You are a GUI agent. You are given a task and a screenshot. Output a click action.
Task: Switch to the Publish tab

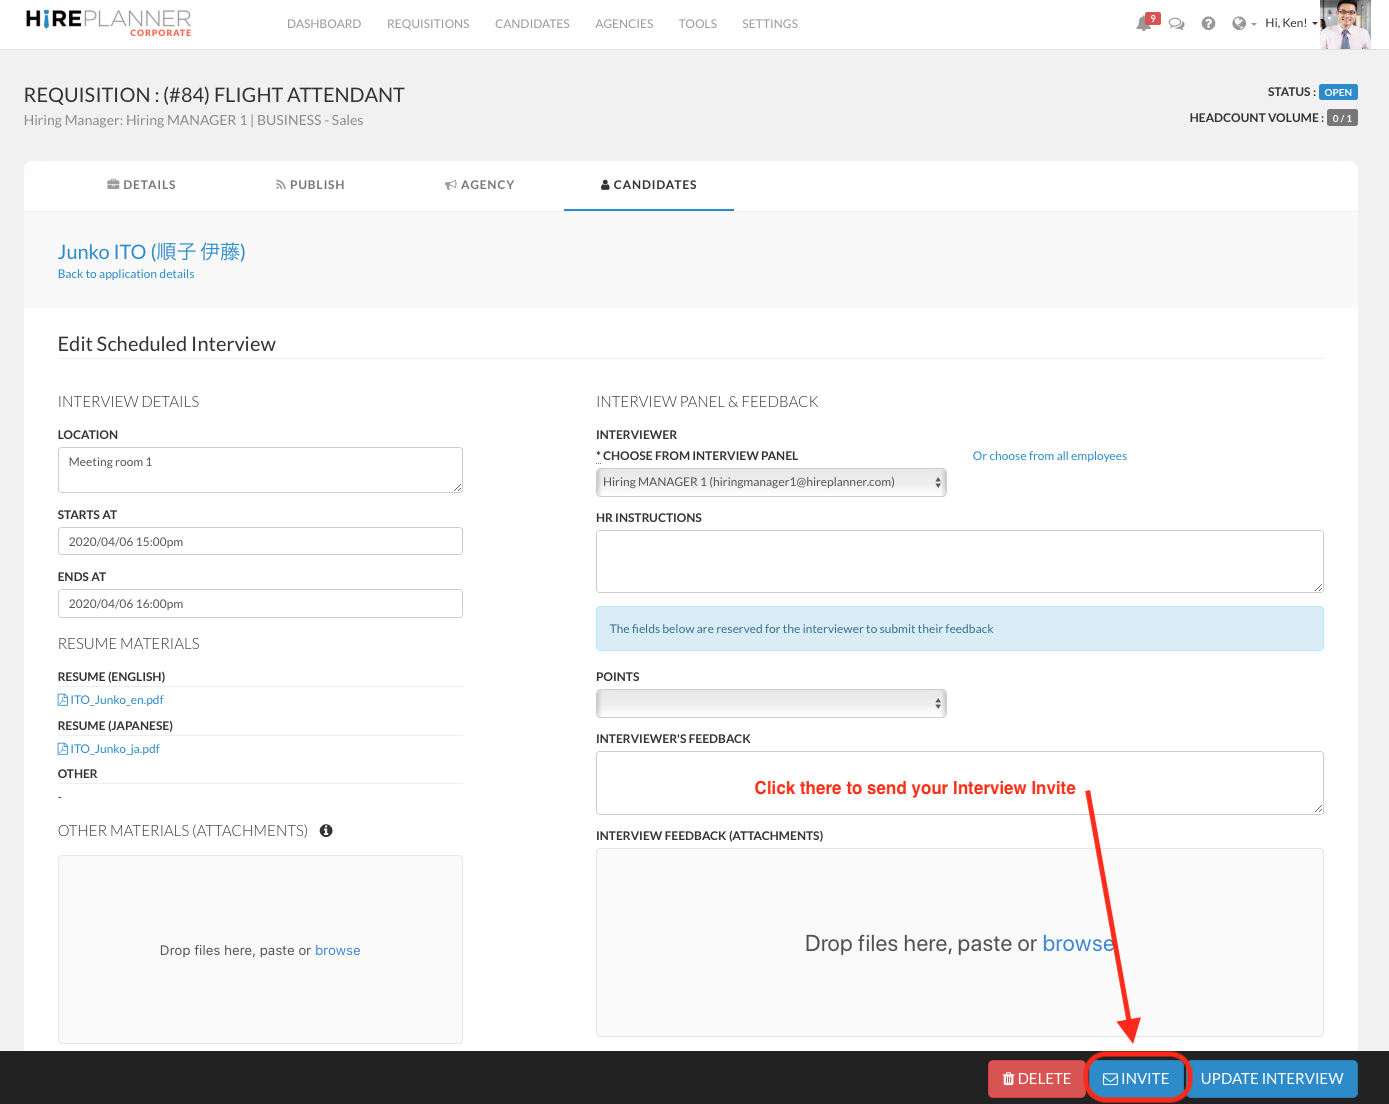click(310, 185)
